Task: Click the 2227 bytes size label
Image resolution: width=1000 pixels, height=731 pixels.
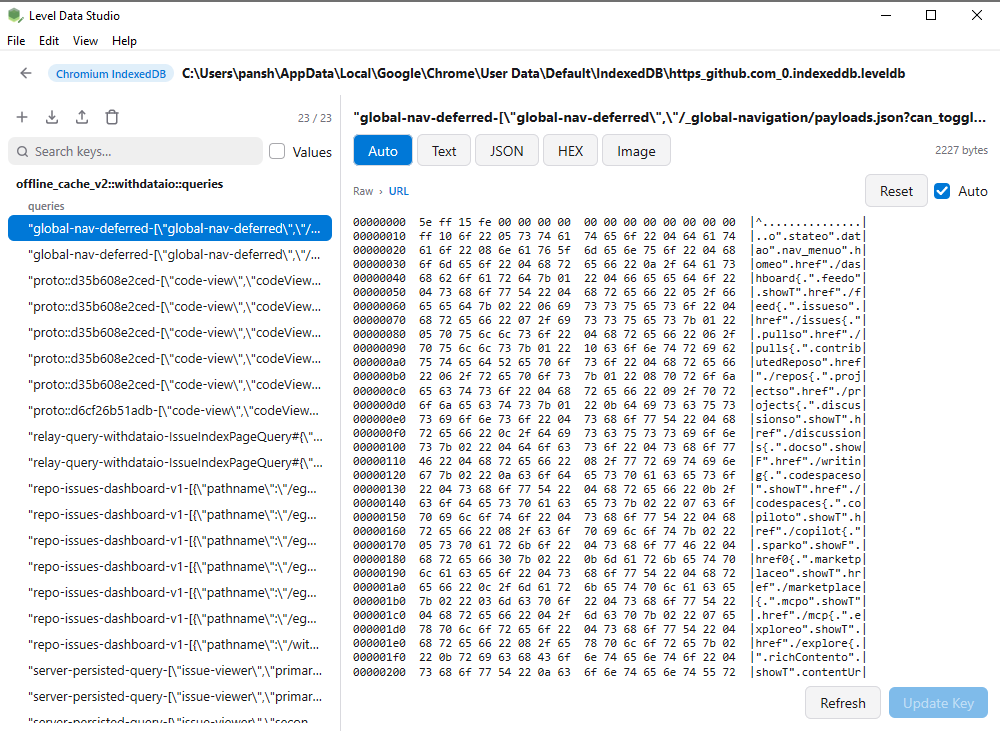Action: tap(961, 151)
